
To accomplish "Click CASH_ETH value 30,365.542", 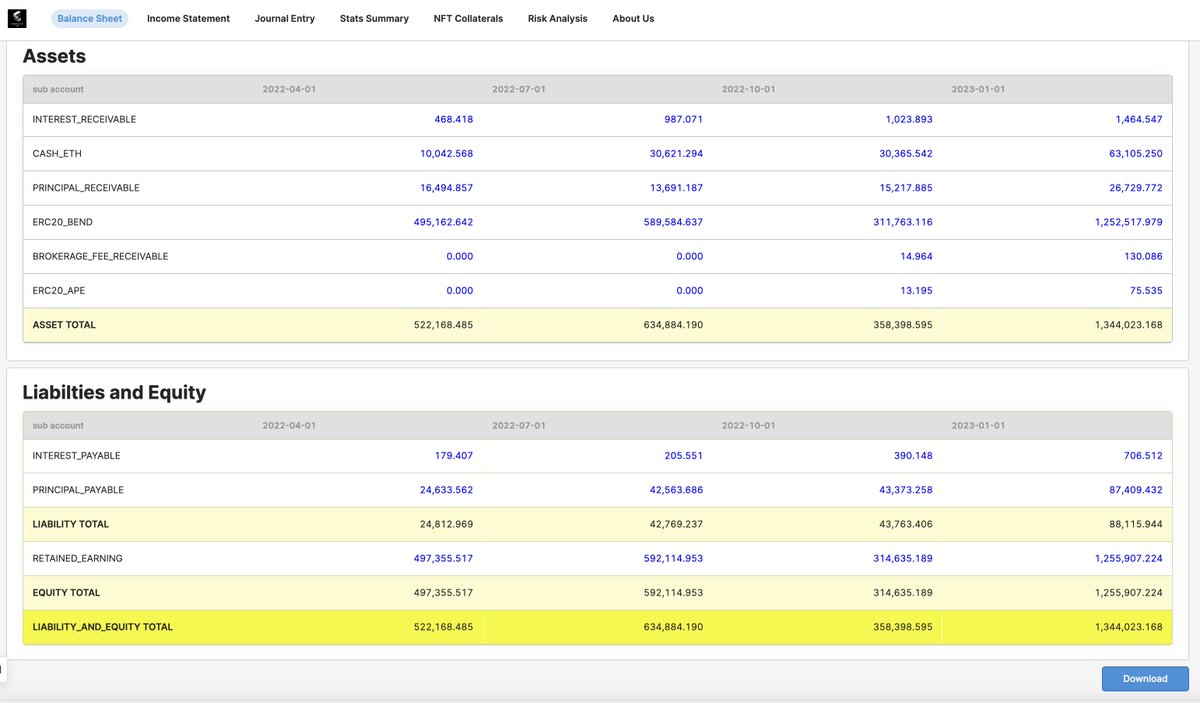I will point(906,153).
